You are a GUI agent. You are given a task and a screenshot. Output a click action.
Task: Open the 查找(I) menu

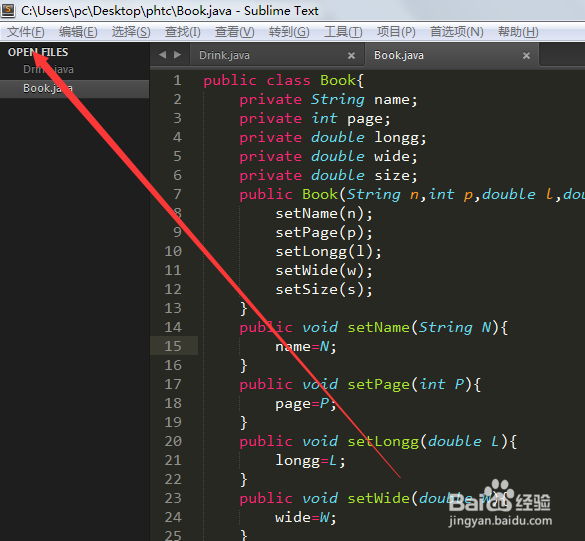(182, 32)
